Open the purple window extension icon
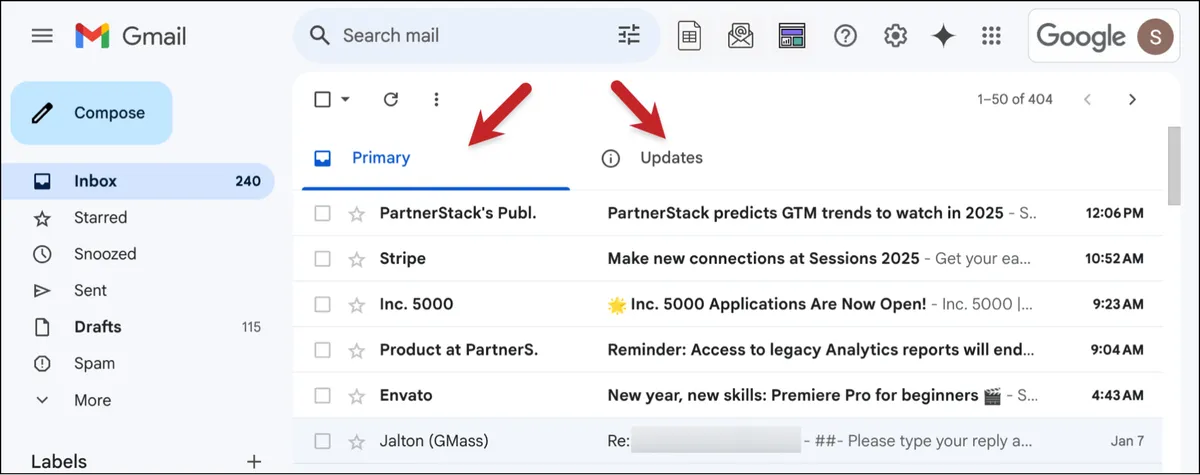This screenshot has height=475, width=1200. pyautogui.click(x=793, y=36)
